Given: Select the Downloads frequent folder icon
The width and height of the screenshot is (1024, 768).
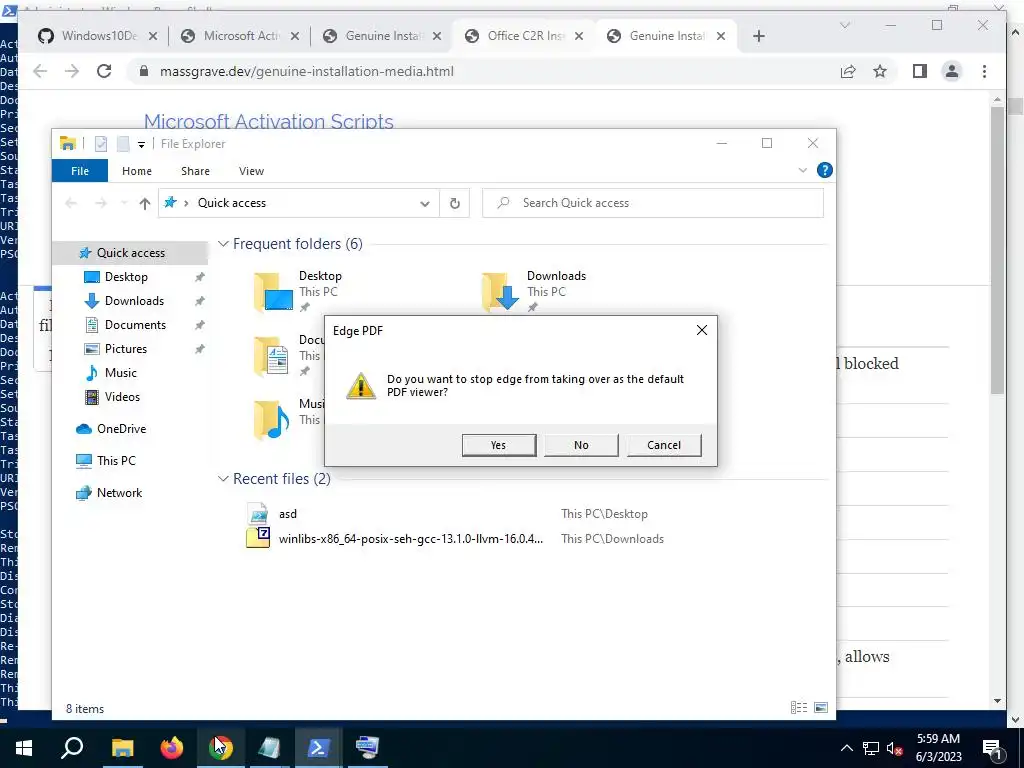Looking at the screenshot, I should 501,291.
